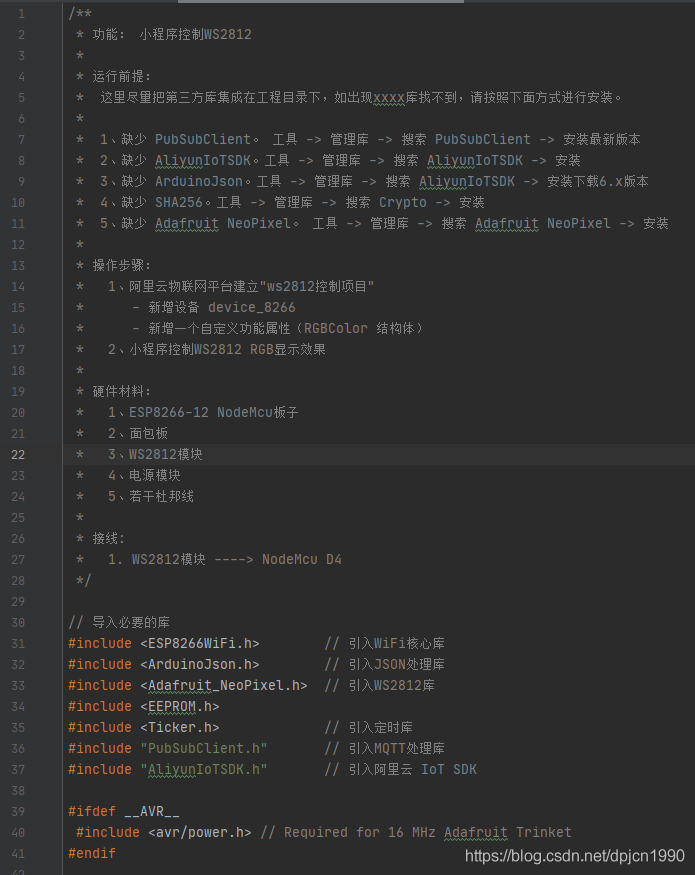Click the '运行前提:' comment line
The width and height of the screenshot is (695, 875).
(x=121, y=76)
